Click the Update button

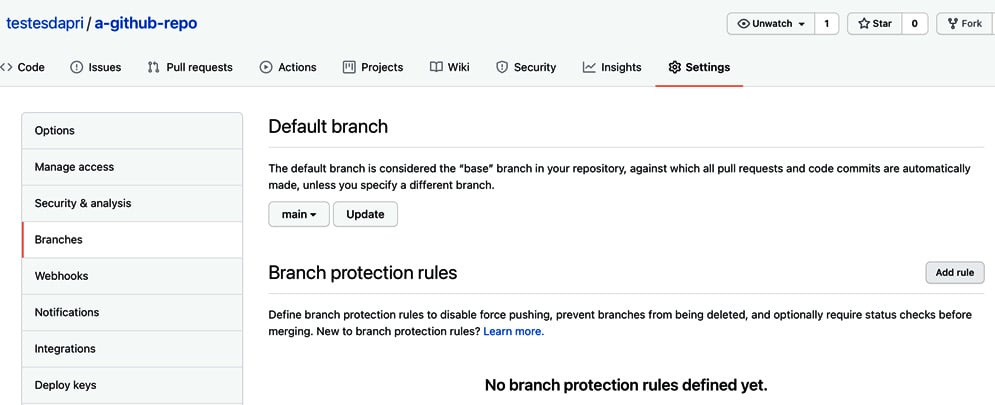point(366,214)
